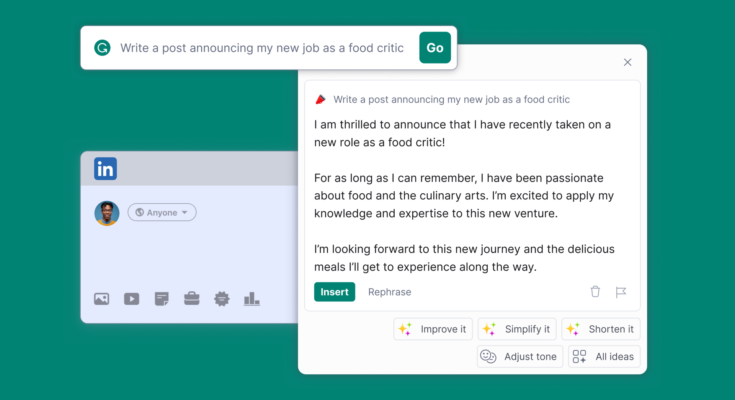Click the prompt text input field
Image resolution: width=735 pixels, height=400 pixels.
pyautogui.click(x=265, y=48)
